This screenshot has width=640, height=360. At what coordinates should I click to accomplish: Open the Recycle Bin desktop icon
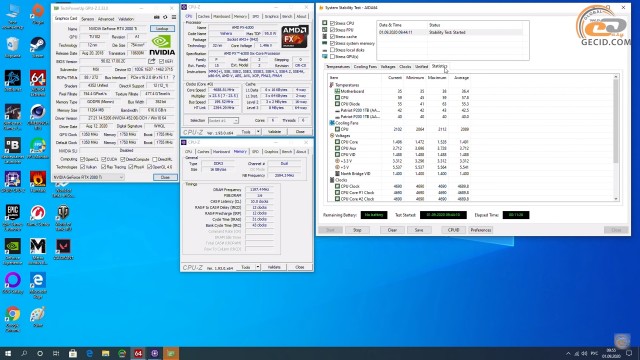pos(13,47)
